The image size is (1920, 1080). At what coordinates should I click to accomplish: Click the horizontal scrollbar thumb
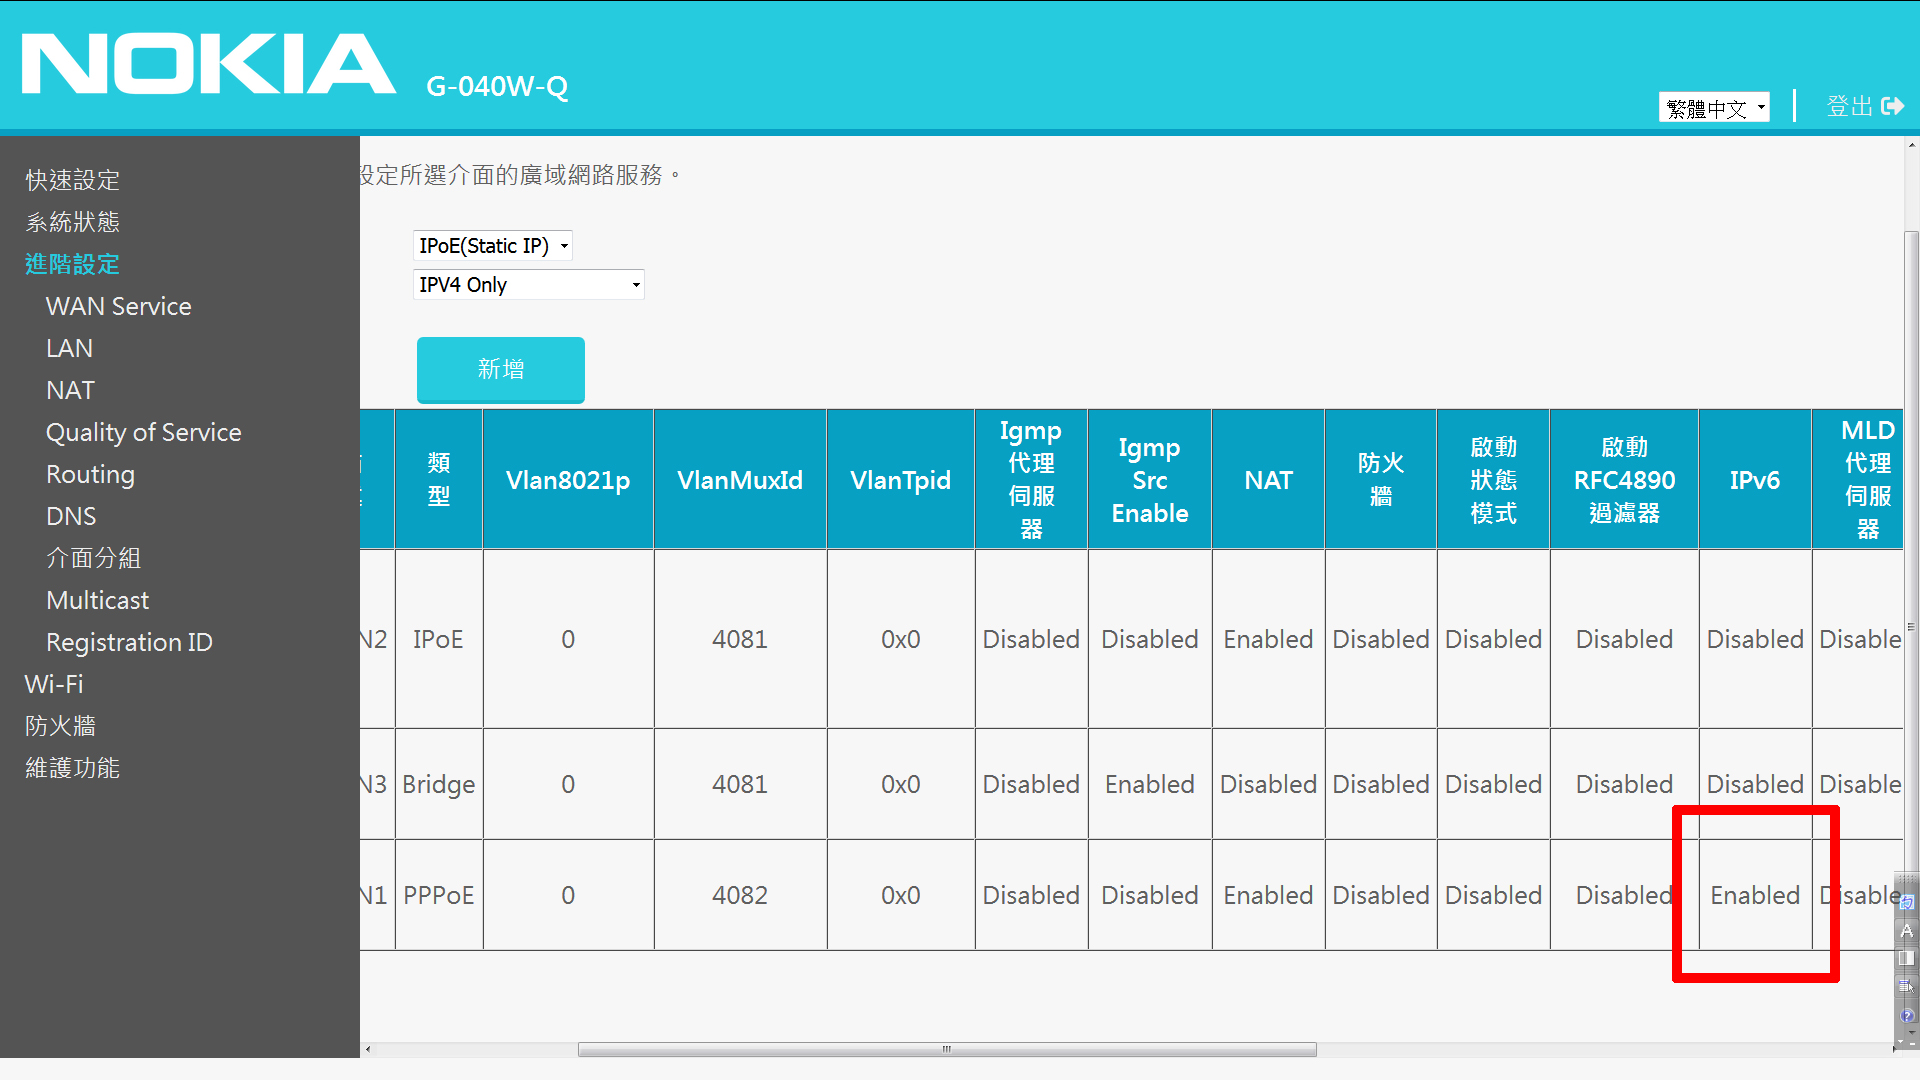pos(946,1049)
